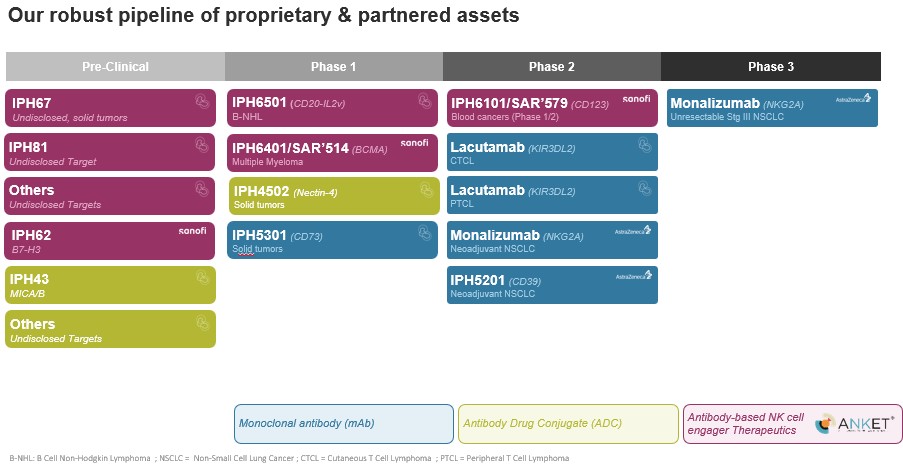Click the Sanofi logo on IPH6101/SAR'579 card
903x469 pixels.
(x=636, y=100)
